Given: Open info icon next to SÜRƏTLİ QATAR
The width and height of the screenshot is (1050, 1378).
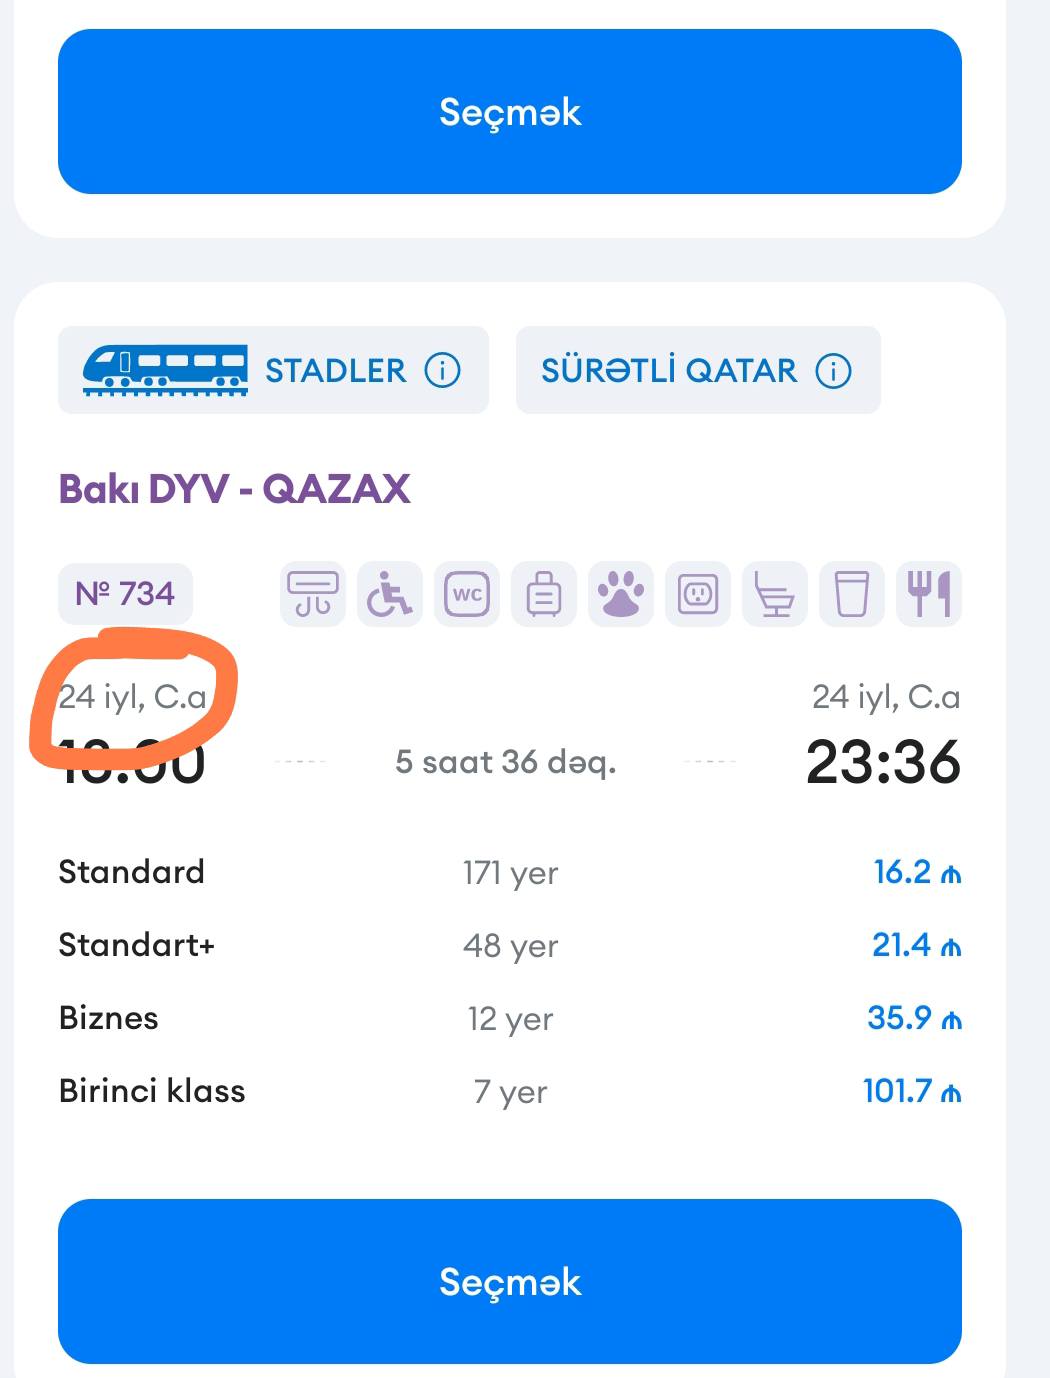Looking at the screenshot, I should (x=834, y=370).
